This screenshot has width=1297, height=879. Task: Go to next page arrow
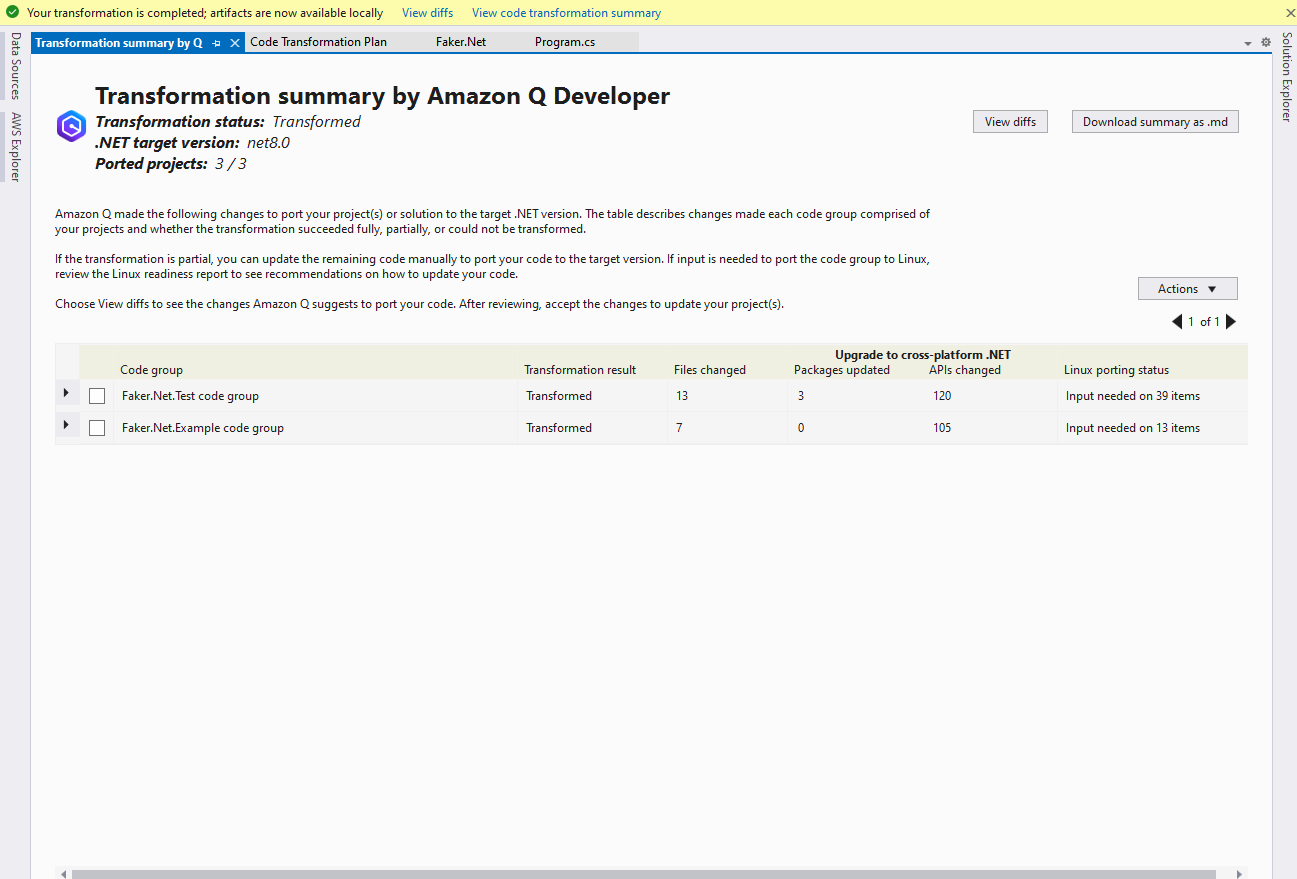coord(1231,322)
